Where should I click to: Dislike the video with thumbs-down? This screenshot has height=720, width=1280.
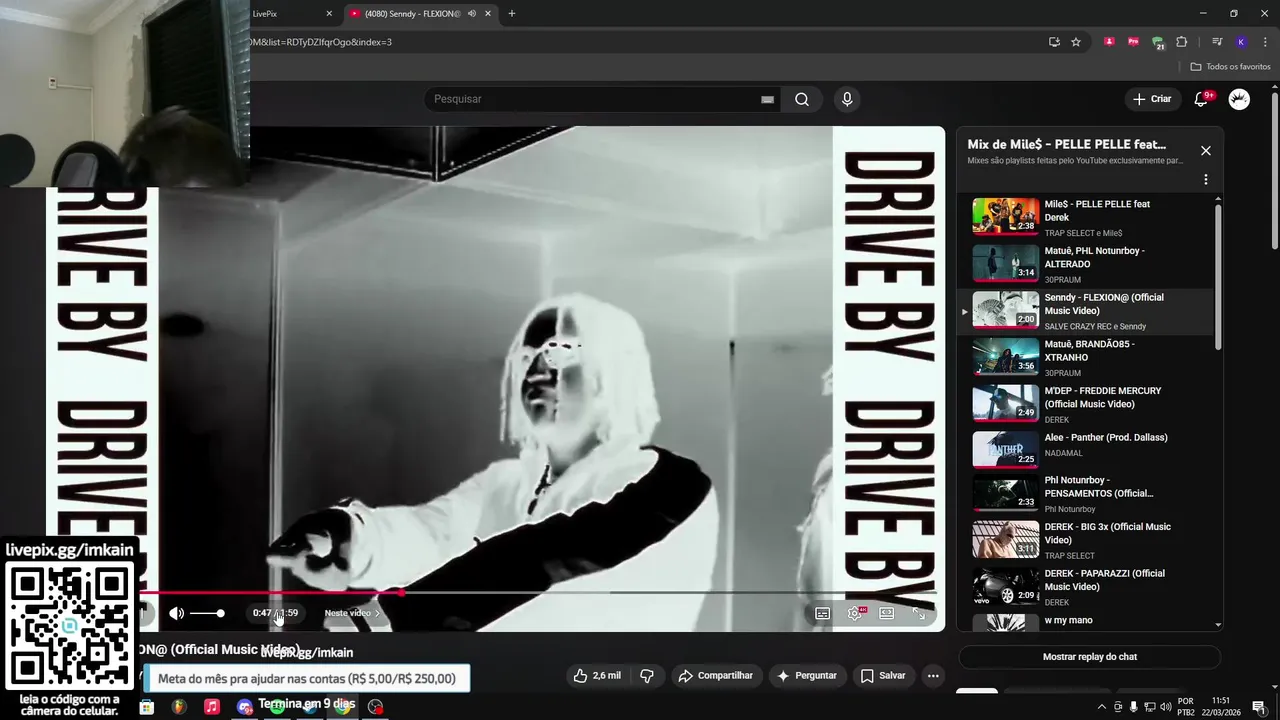click(x=647, y=676)
